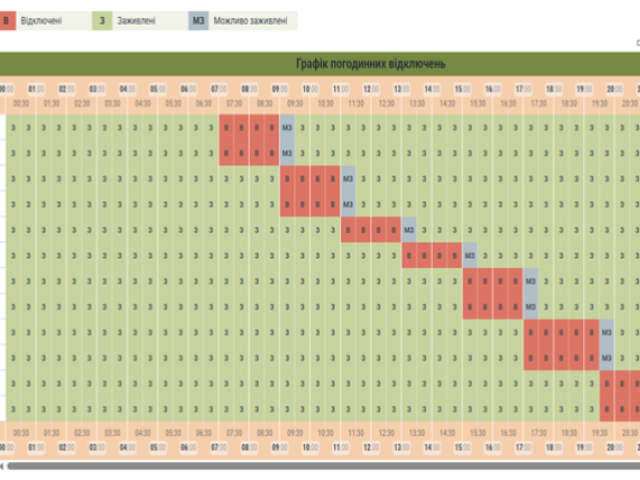Click the first red В cell in the fifth row
This screenshot has width=640, height=480.
pyautogui.click(x=348, y=230)
